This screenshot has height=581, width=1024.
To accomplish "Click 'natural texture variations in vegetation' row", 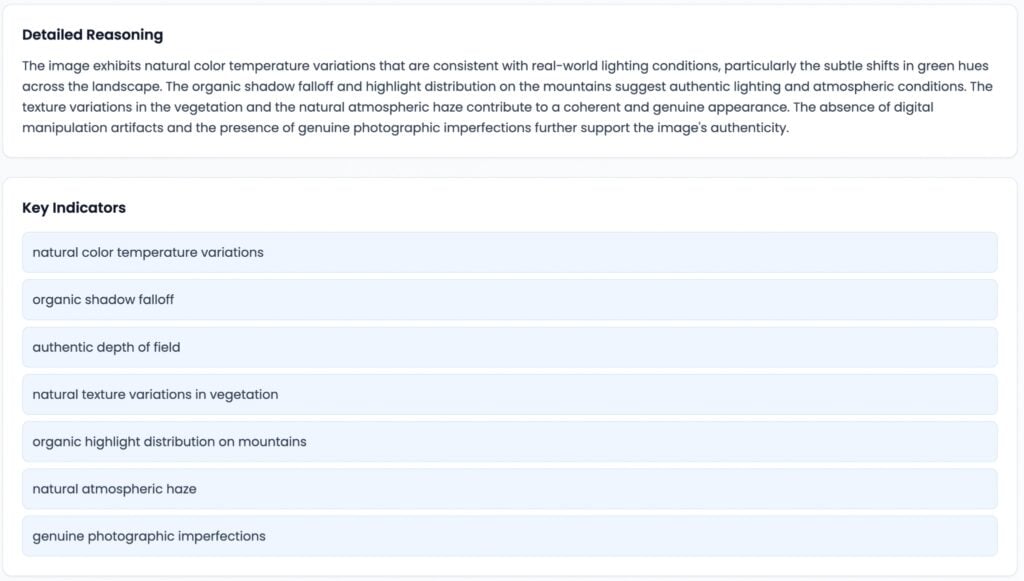I will [x=509, y=394].
